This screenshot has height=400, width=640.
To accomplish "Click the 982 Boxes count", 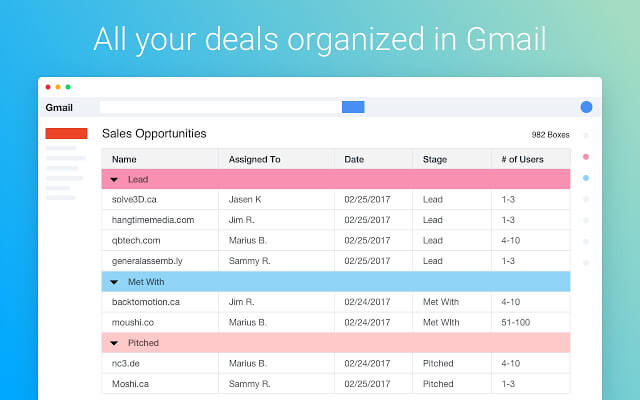I will pos(550,135).
